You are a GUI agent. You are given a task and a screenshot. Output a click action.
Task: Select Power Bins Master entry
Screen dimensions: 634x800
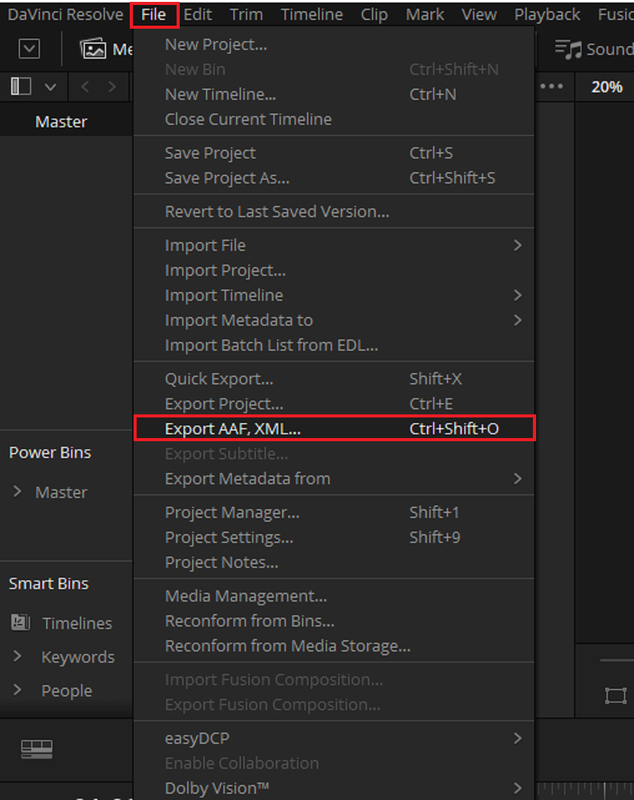[61, 492]
